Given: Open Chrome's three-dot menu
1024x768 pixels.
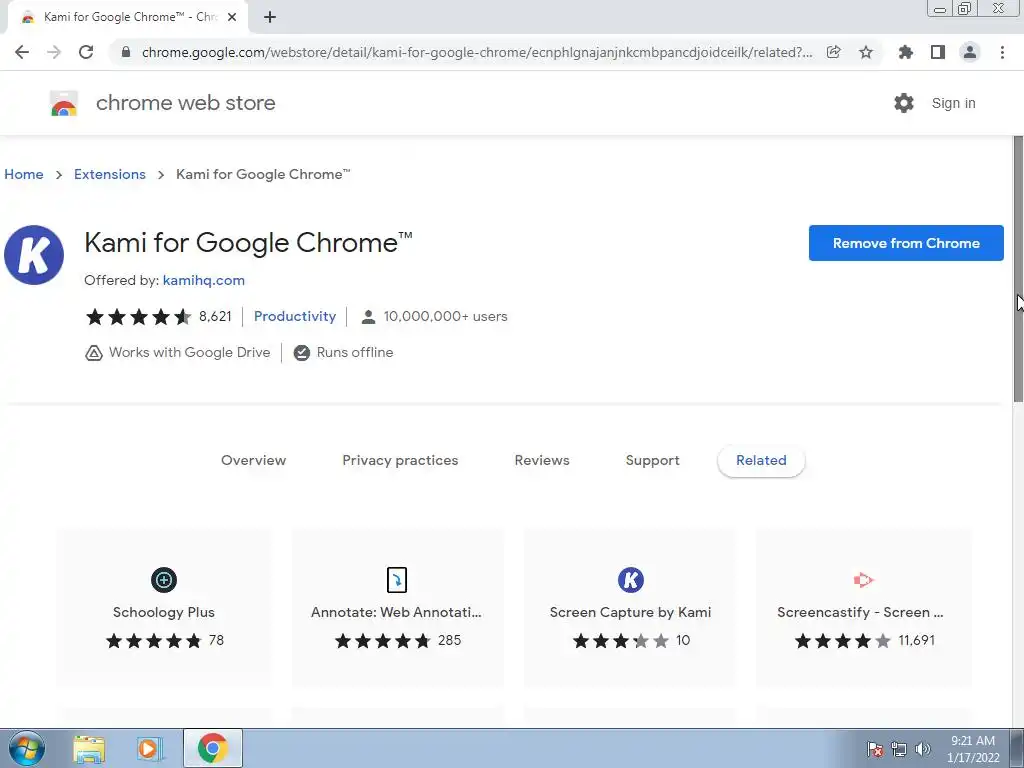Looking at the screenshot, I should [x=1002, y=52].
